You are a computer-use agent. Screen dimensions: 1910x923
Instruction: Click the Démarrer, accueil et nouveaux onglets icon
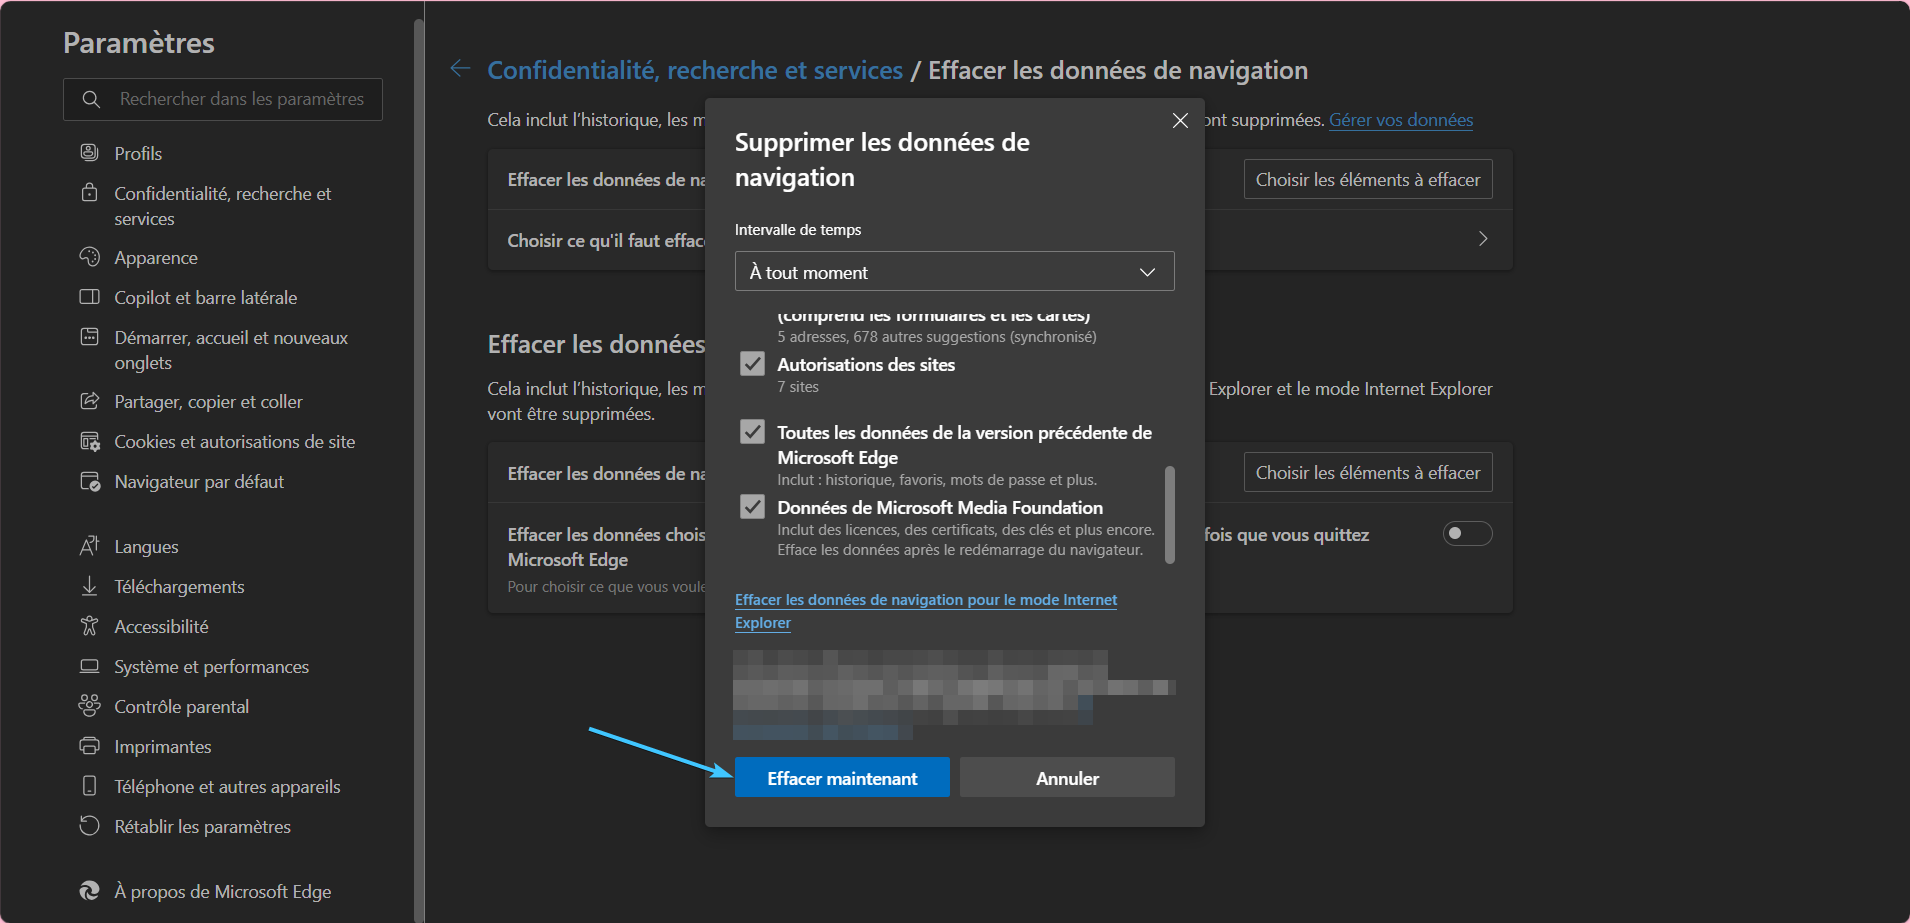click(x=89, y=337)
